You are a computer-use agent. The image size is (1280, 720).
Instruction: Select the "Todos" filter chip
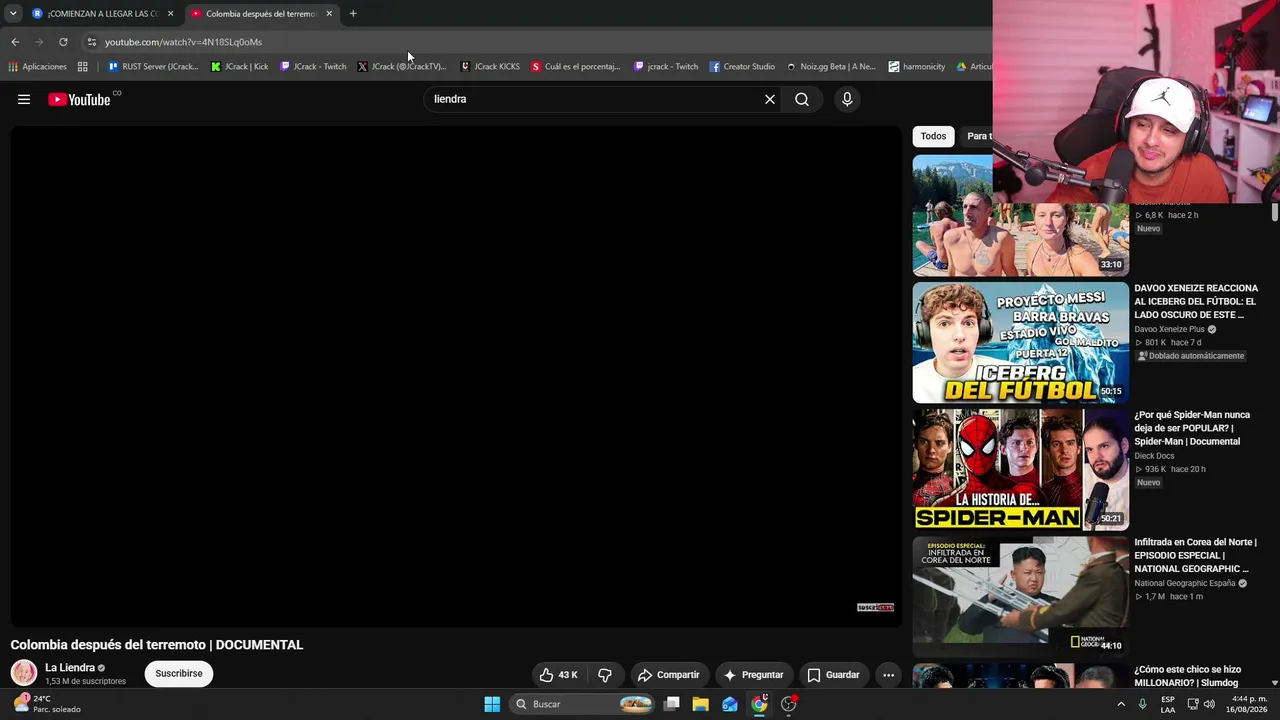click(x=933, y=136)
